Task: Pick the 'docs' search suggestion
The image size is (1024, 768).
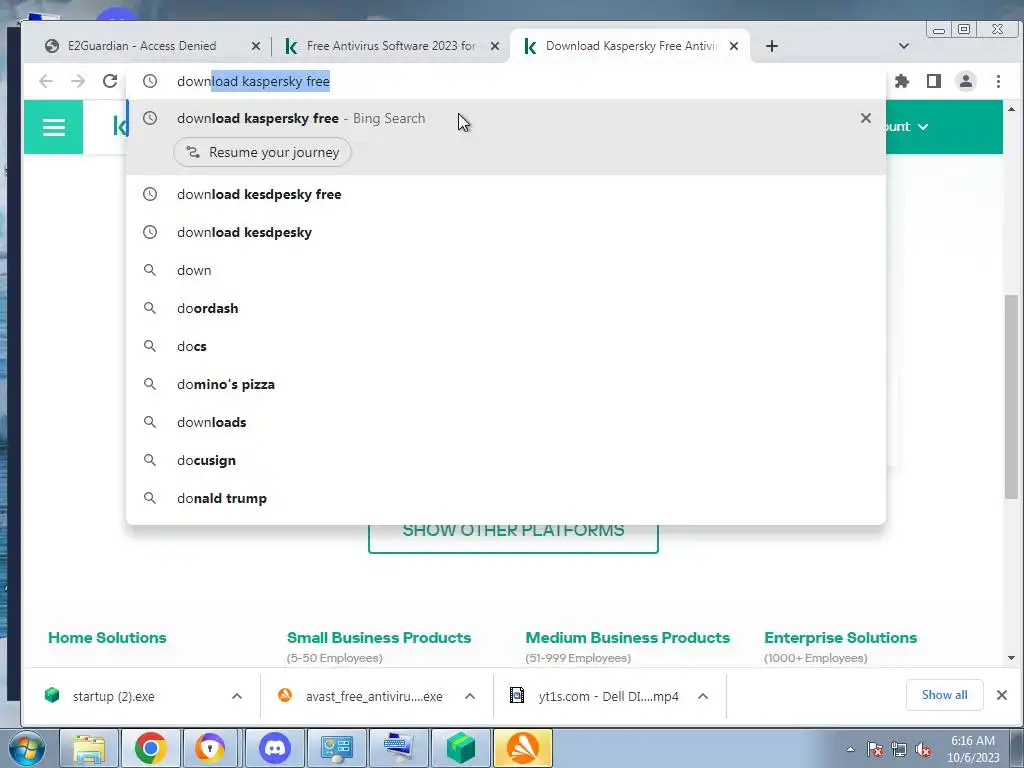Action: (x=506, y=346)
